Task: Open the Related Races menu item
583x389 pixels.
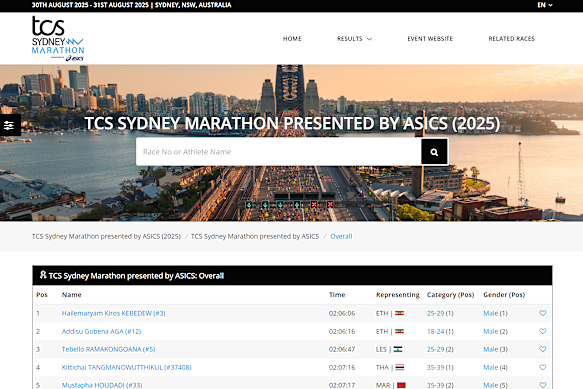Action: [511, 39]
